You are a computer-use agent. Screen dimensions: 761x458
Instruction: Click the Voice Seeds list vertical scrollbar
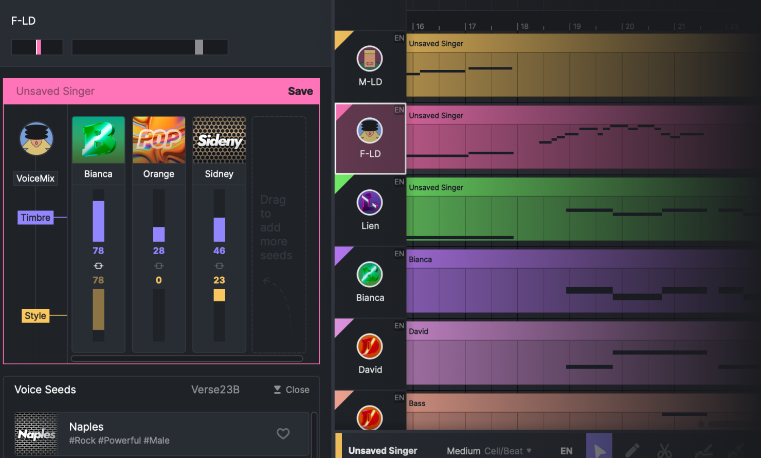314,434
